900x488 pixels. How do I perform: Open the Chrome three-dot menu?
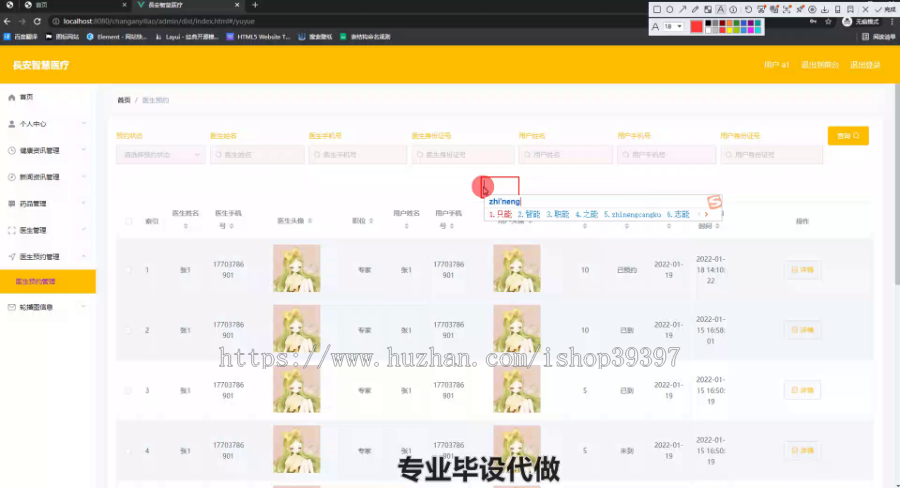tap(892, 21)
